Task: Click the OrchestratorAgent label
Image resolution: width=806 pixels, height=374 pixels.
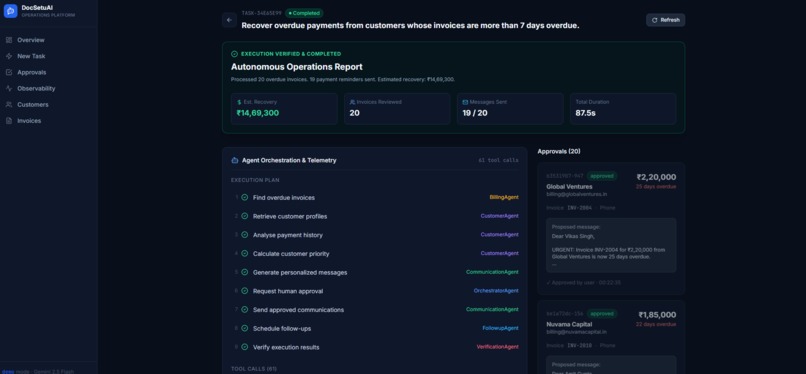Action: pos(496,291)
